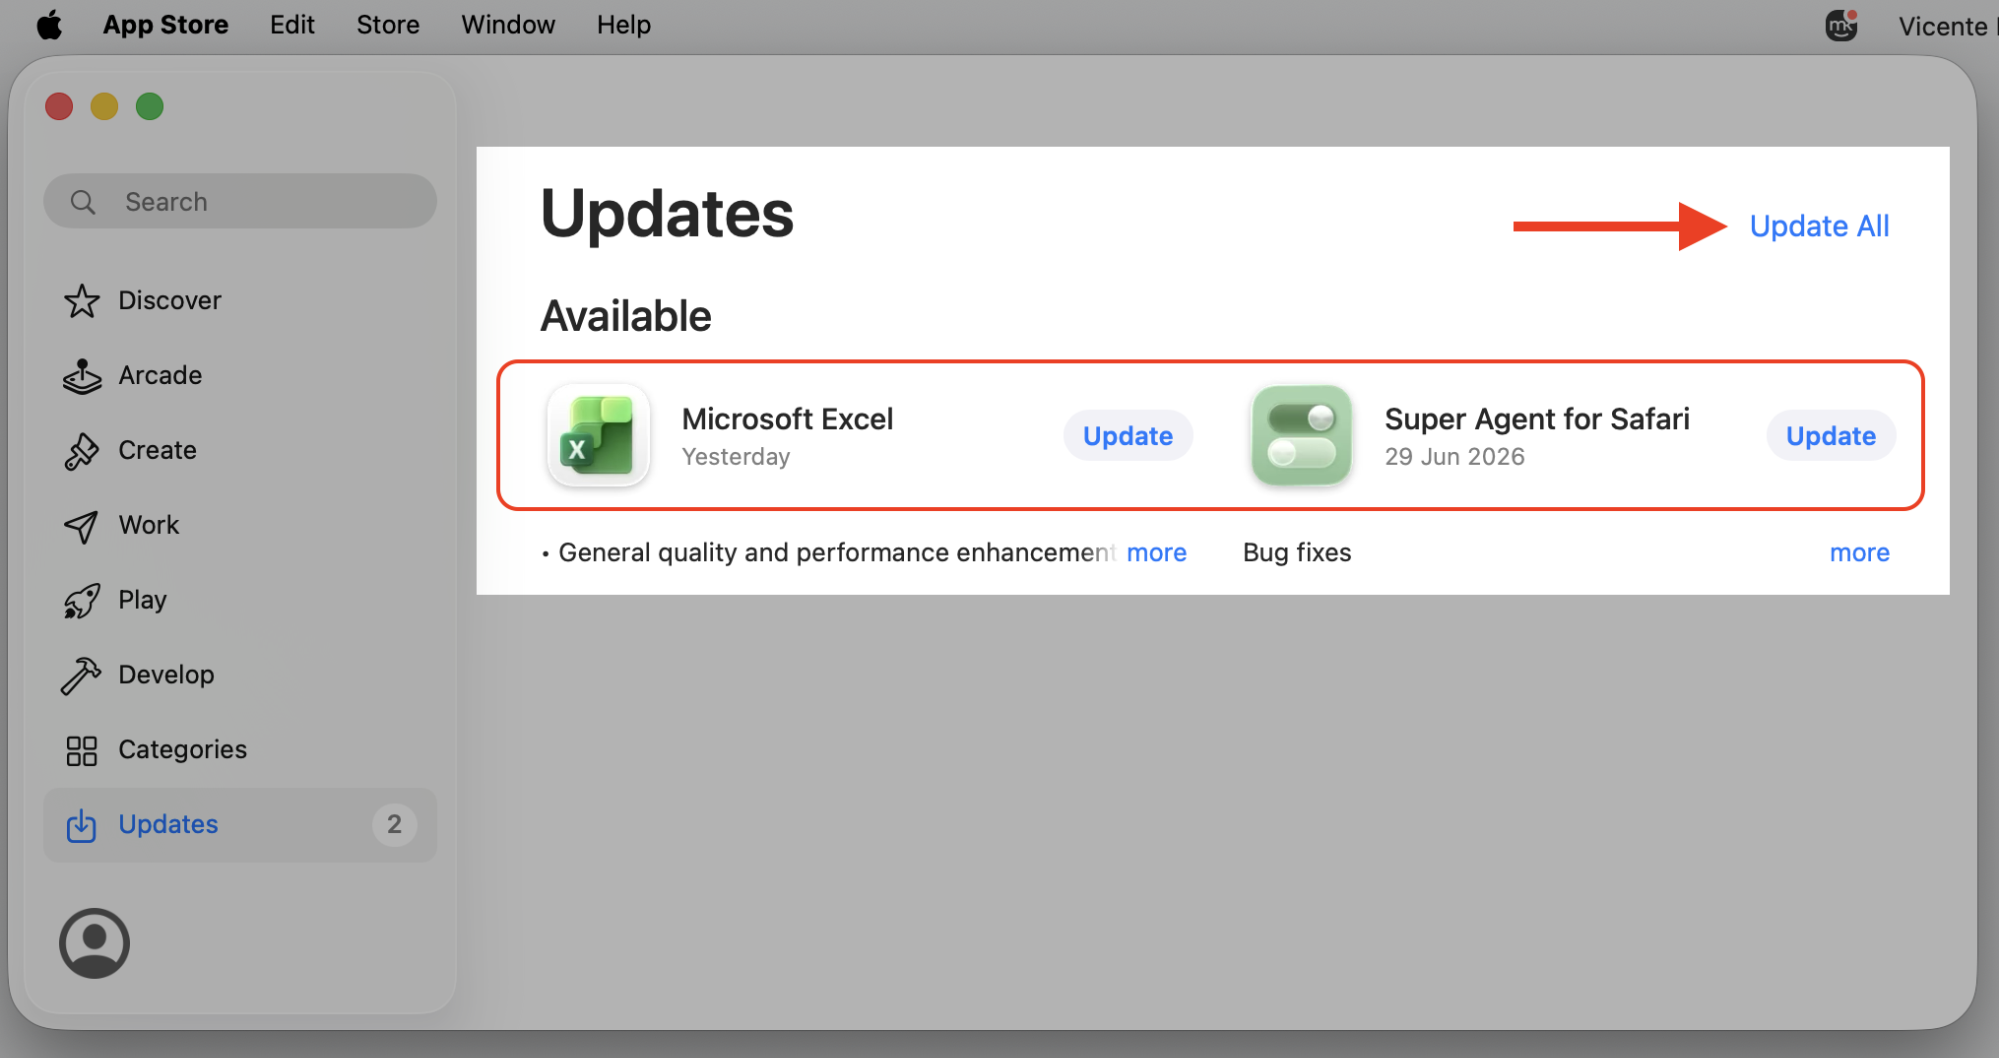The image size is (1999, 1058).
Task: Select Create in the sidebar
Action: [240, 451]
